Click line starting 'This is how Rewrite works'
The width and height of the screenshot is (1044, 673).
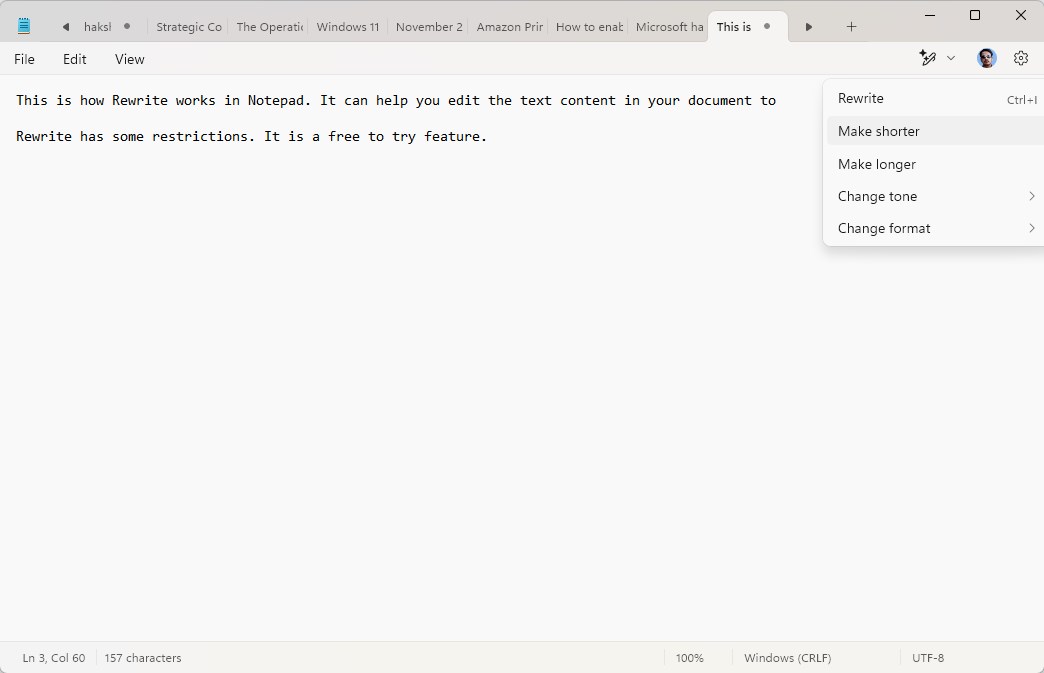[x=395, y=101]
